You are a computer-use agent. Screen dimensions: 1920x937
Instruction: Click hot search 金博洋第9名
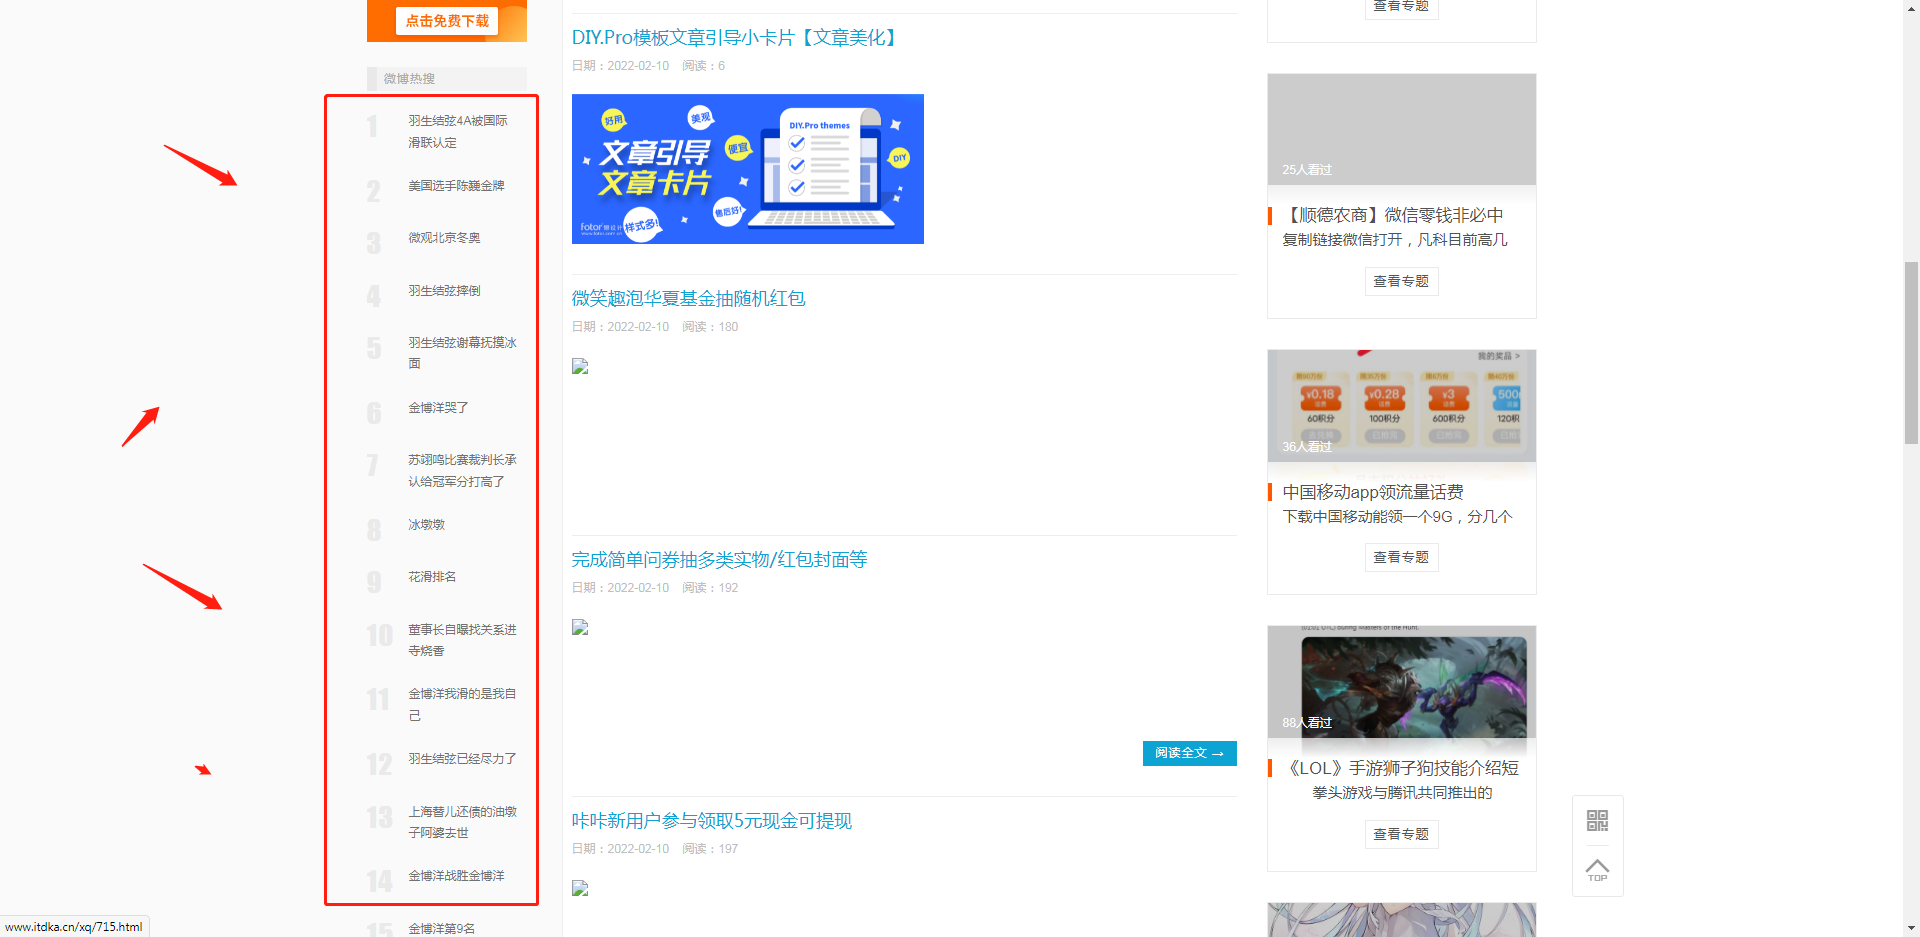[441, 929]
